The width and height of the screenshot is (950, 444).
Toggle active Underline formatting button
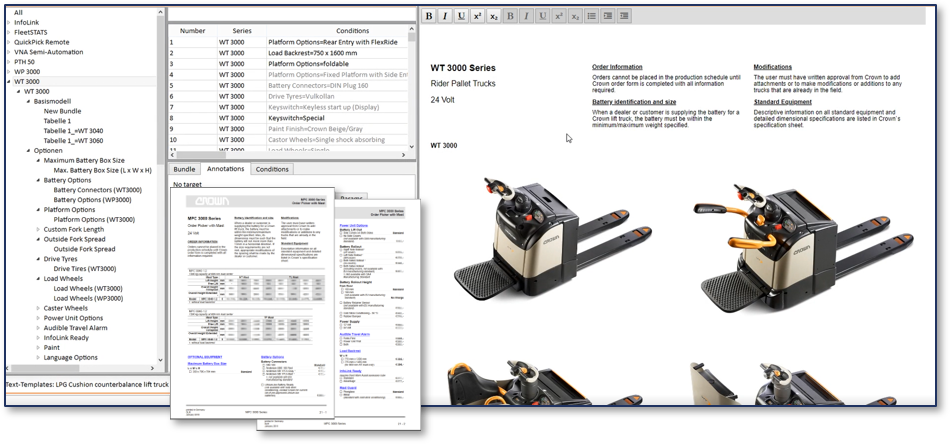462,16
